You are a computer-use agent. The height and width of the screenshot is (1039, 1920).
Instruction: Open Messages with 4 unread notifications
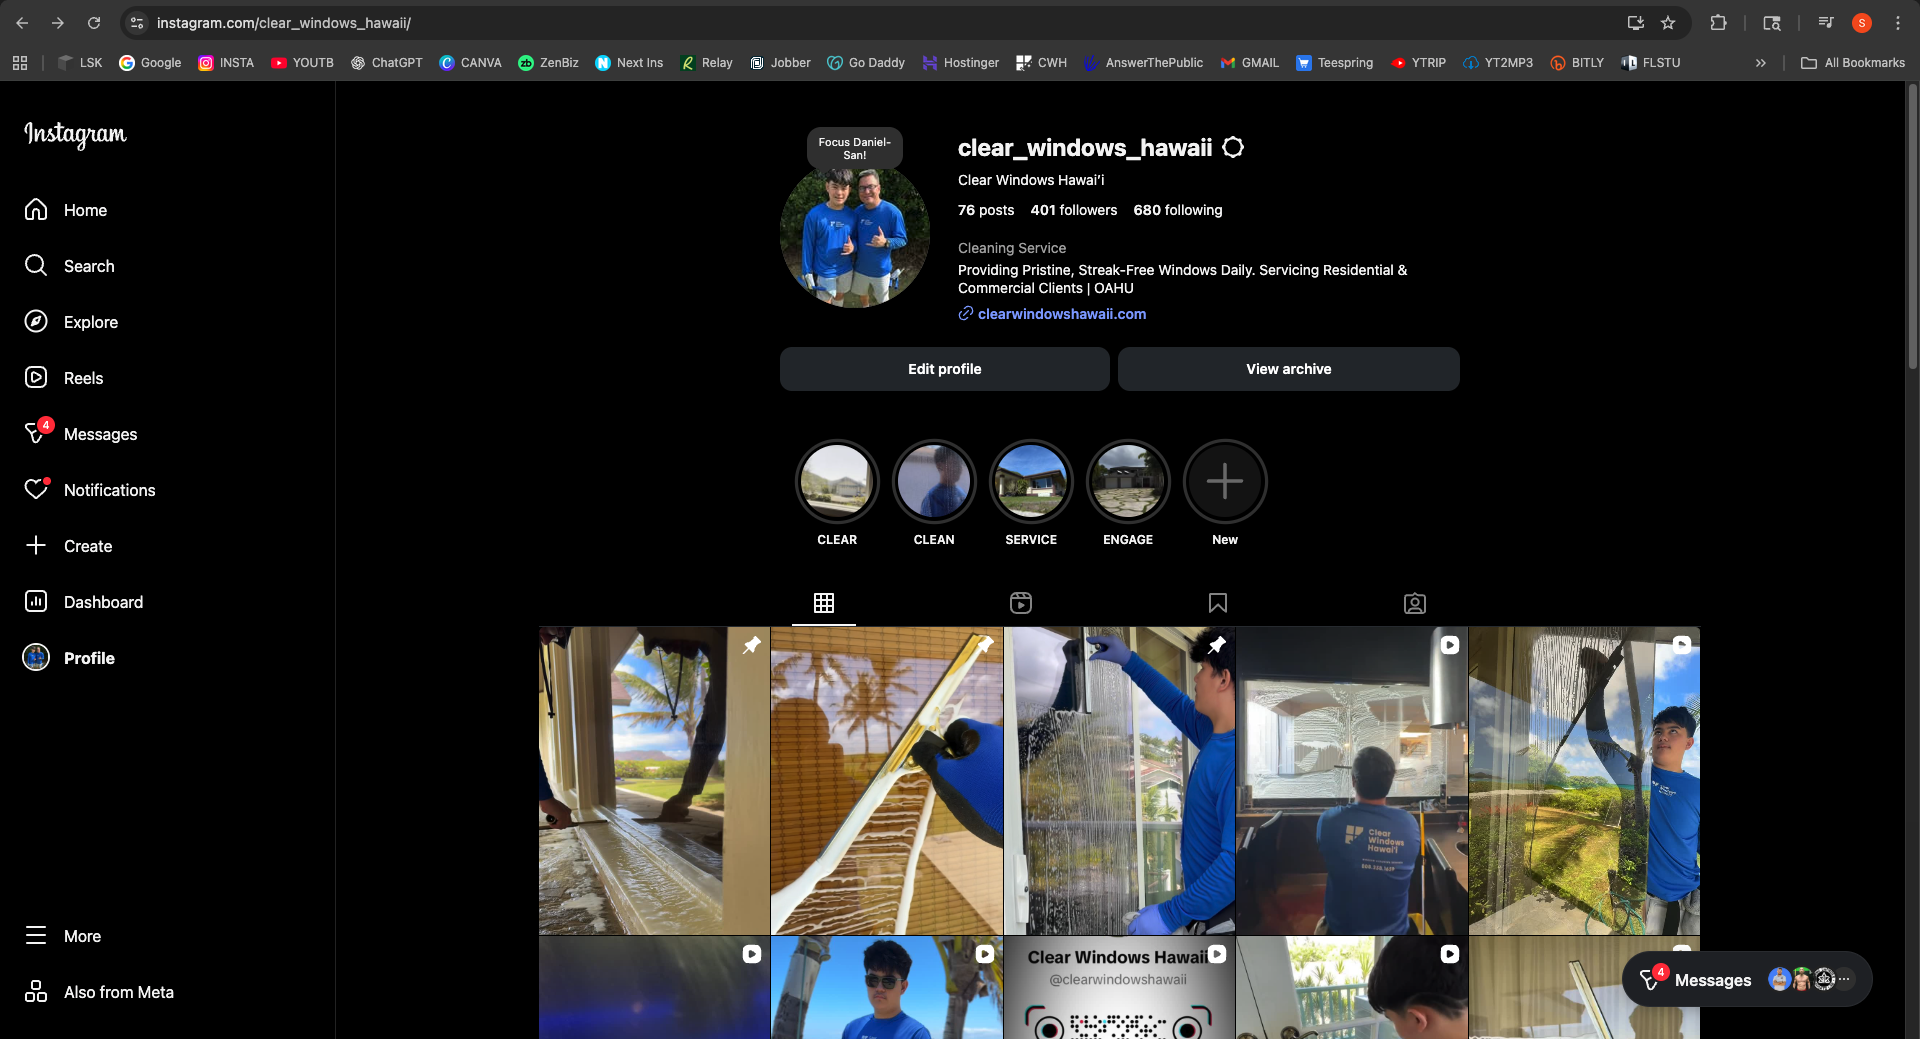click(x=36, y=433)
